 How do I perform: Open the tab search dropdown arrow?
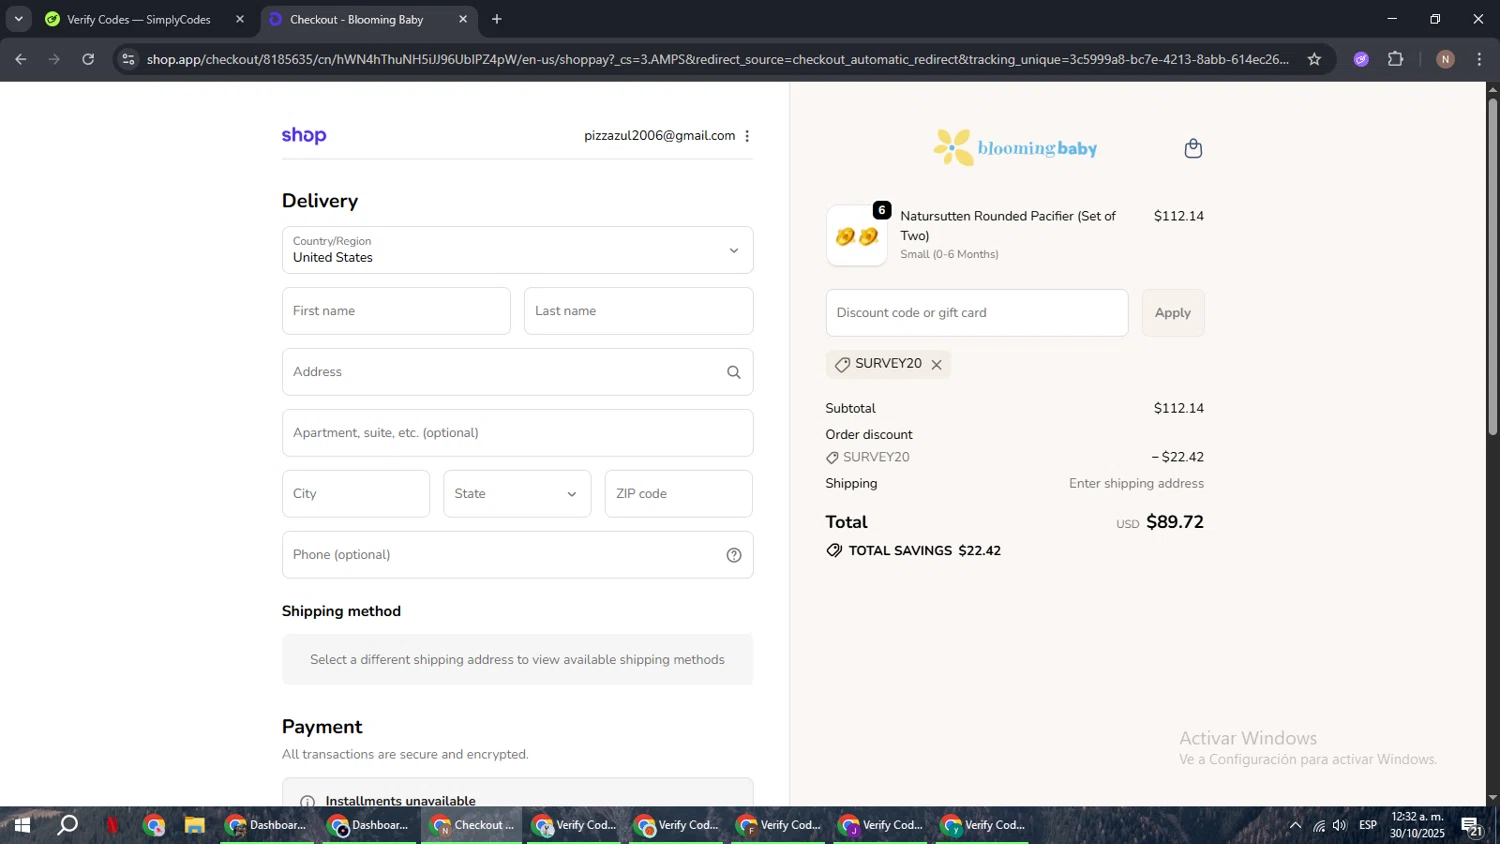[x=18, y=19]
